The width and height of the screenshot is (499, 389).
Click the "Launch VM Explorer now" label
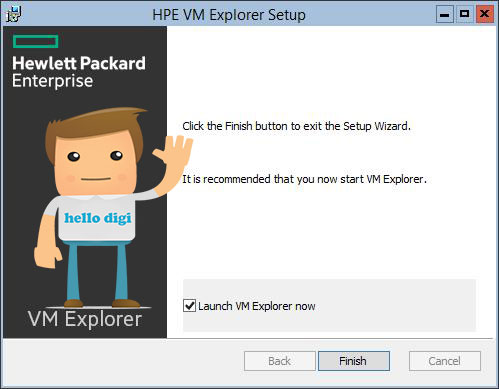click(257, 306)
